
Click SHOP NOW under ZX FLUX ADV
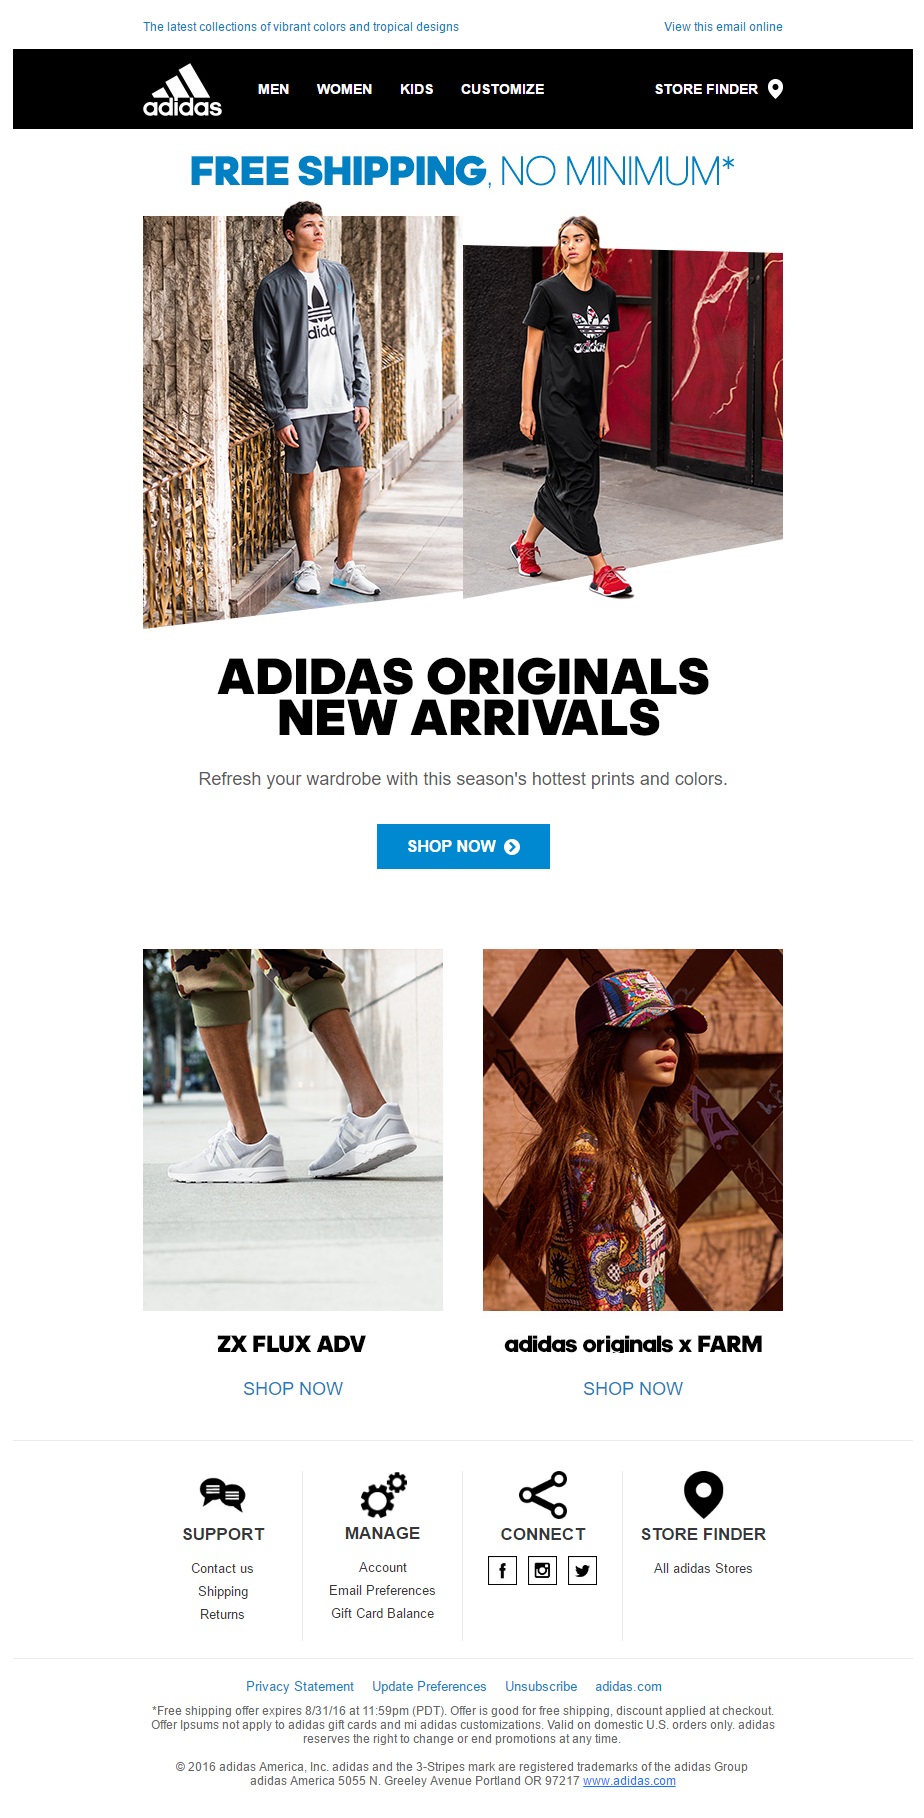[x=293, y=1388]
